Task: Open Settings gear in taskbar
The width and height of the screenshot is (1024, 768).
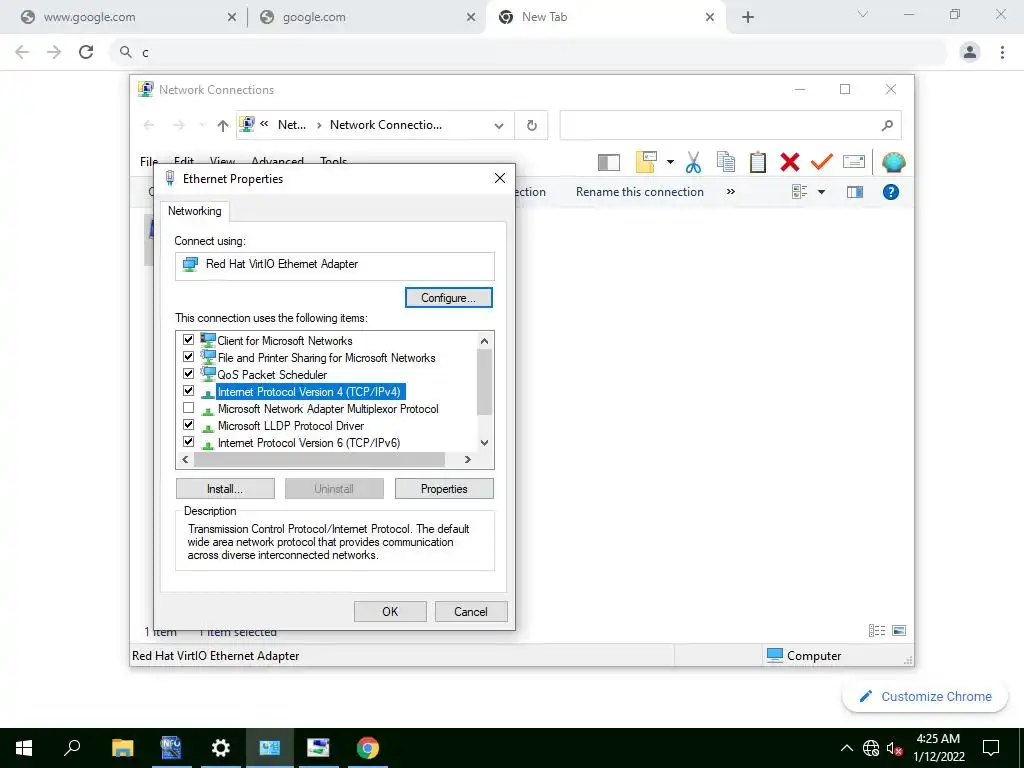Action: coord(221,748)
